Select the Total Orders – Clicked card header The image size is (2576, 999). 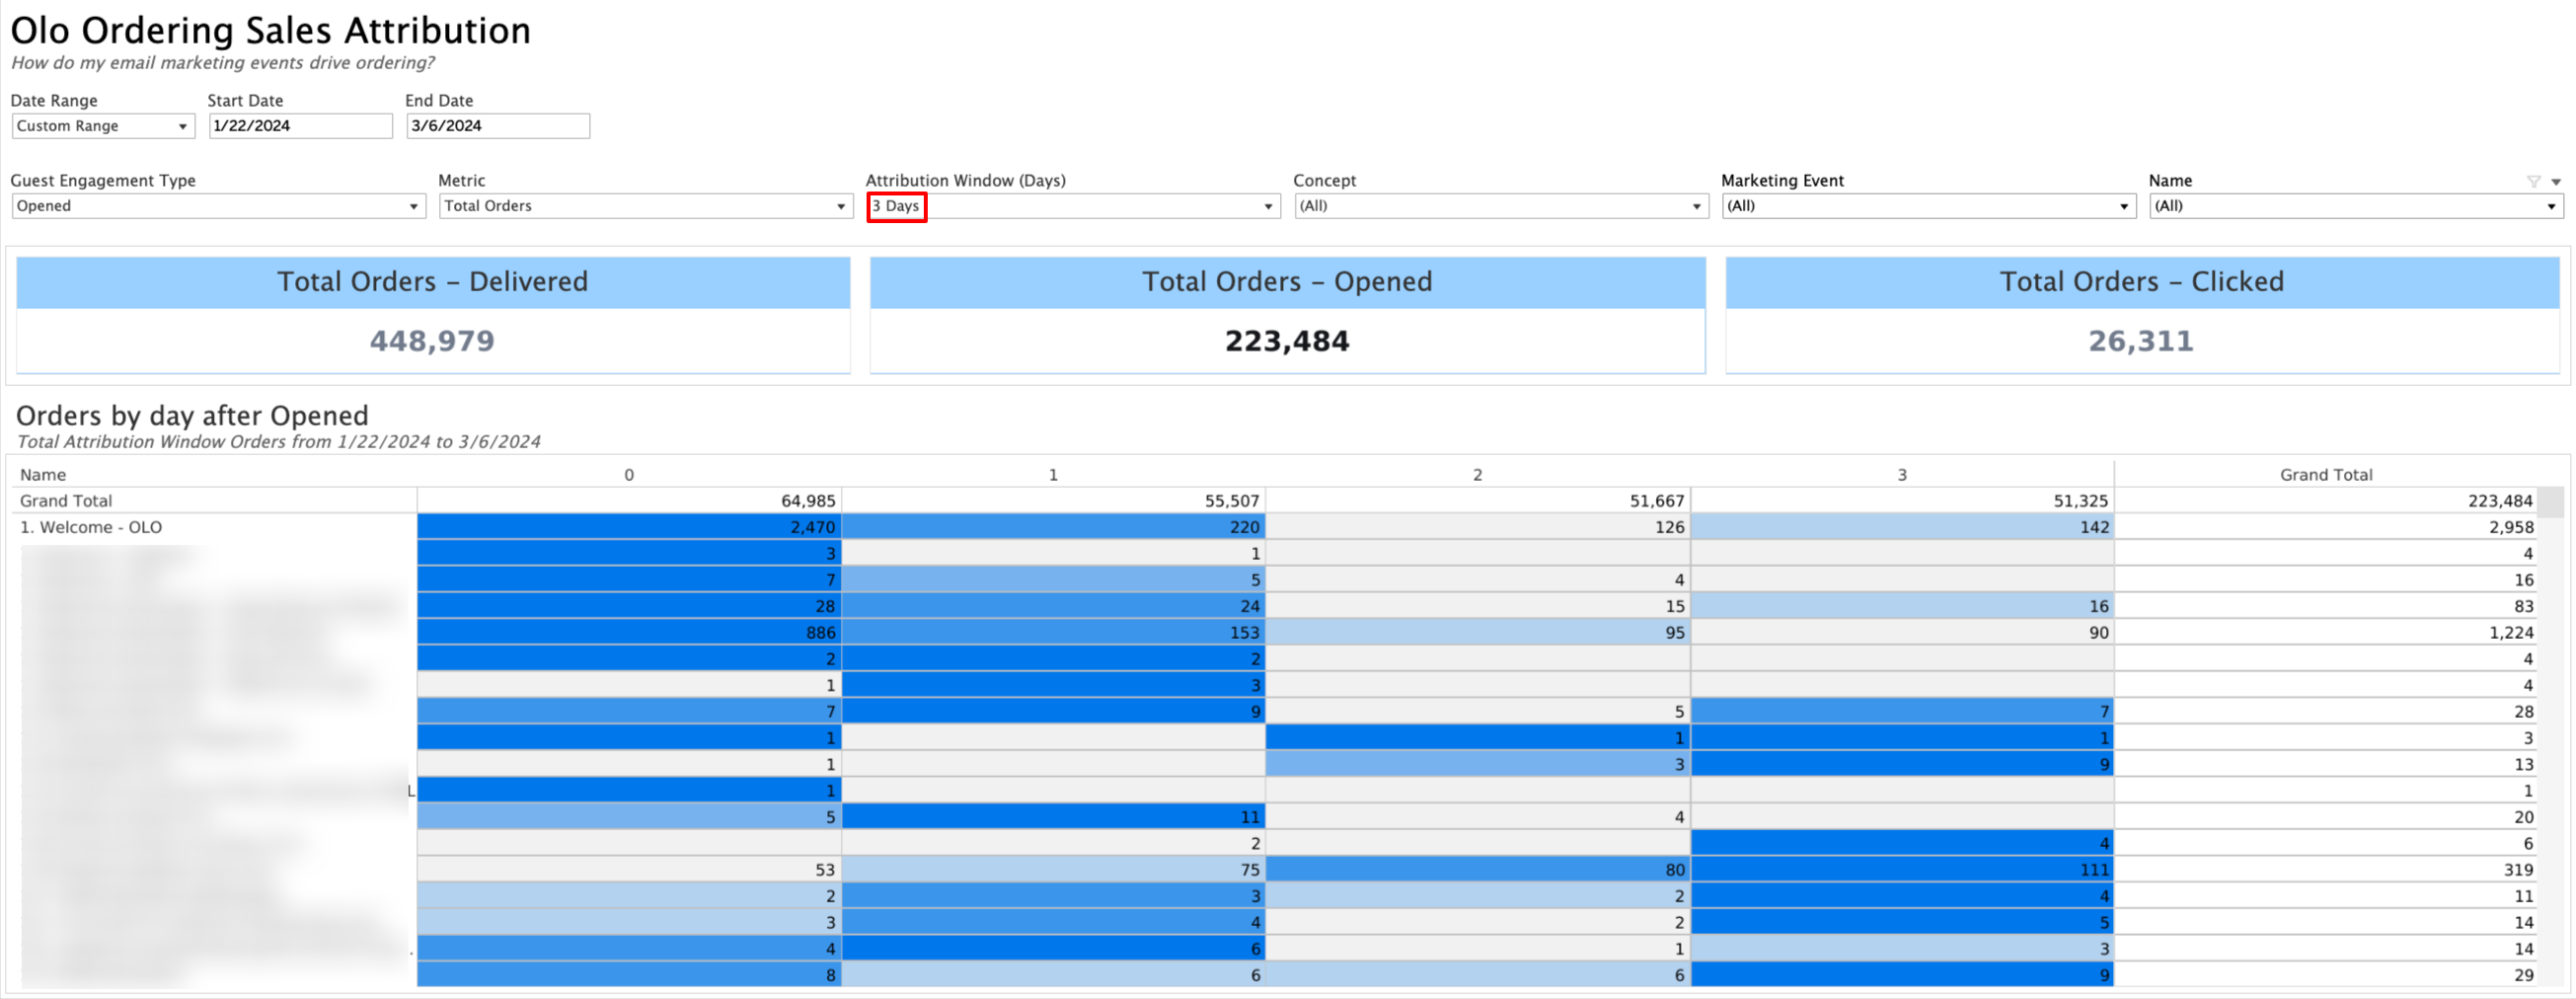2142,282
